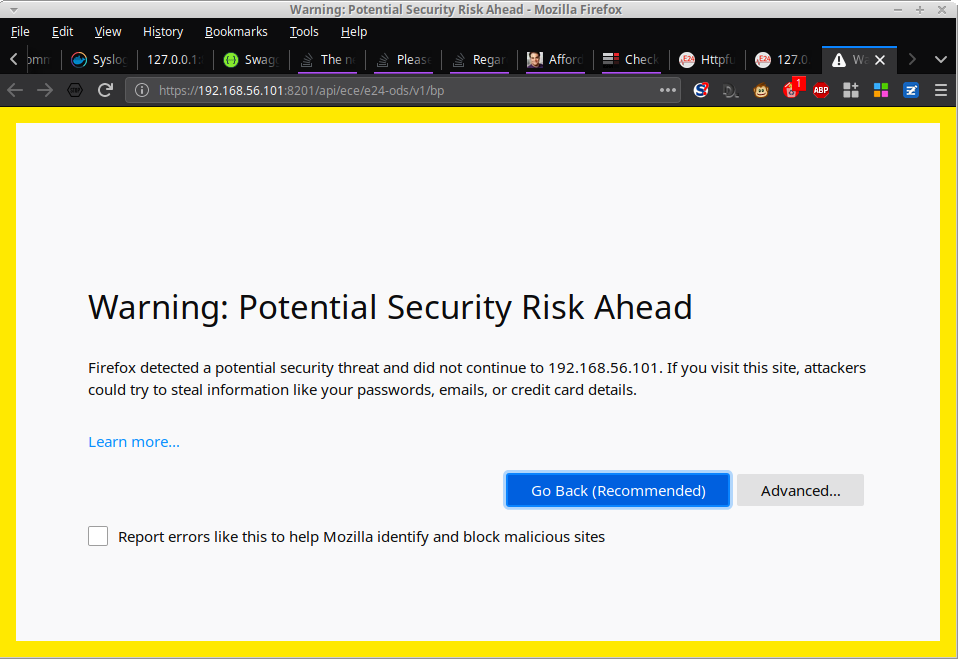Click the stop sign toolbar icon

click(75, 90)
